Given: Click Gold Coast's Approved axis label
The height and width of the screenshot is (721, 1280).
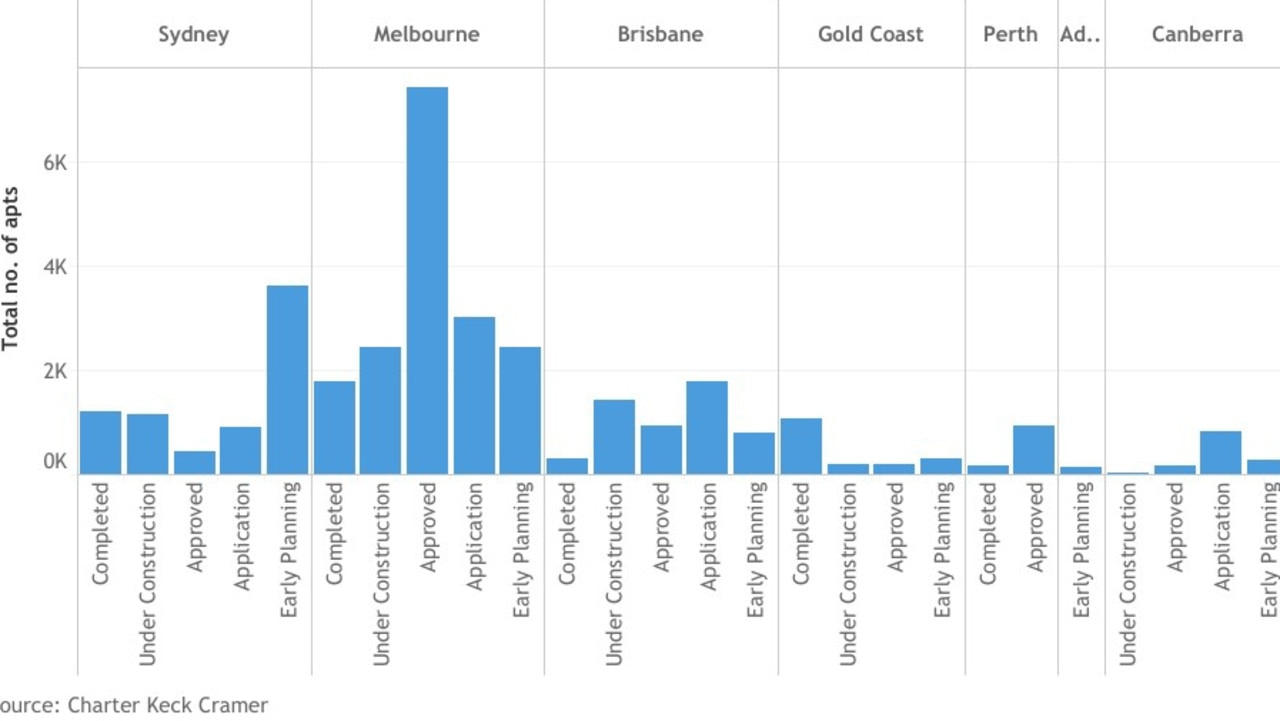Looking at the screenshot, I should pyautogui.click(x=895, y=527).
